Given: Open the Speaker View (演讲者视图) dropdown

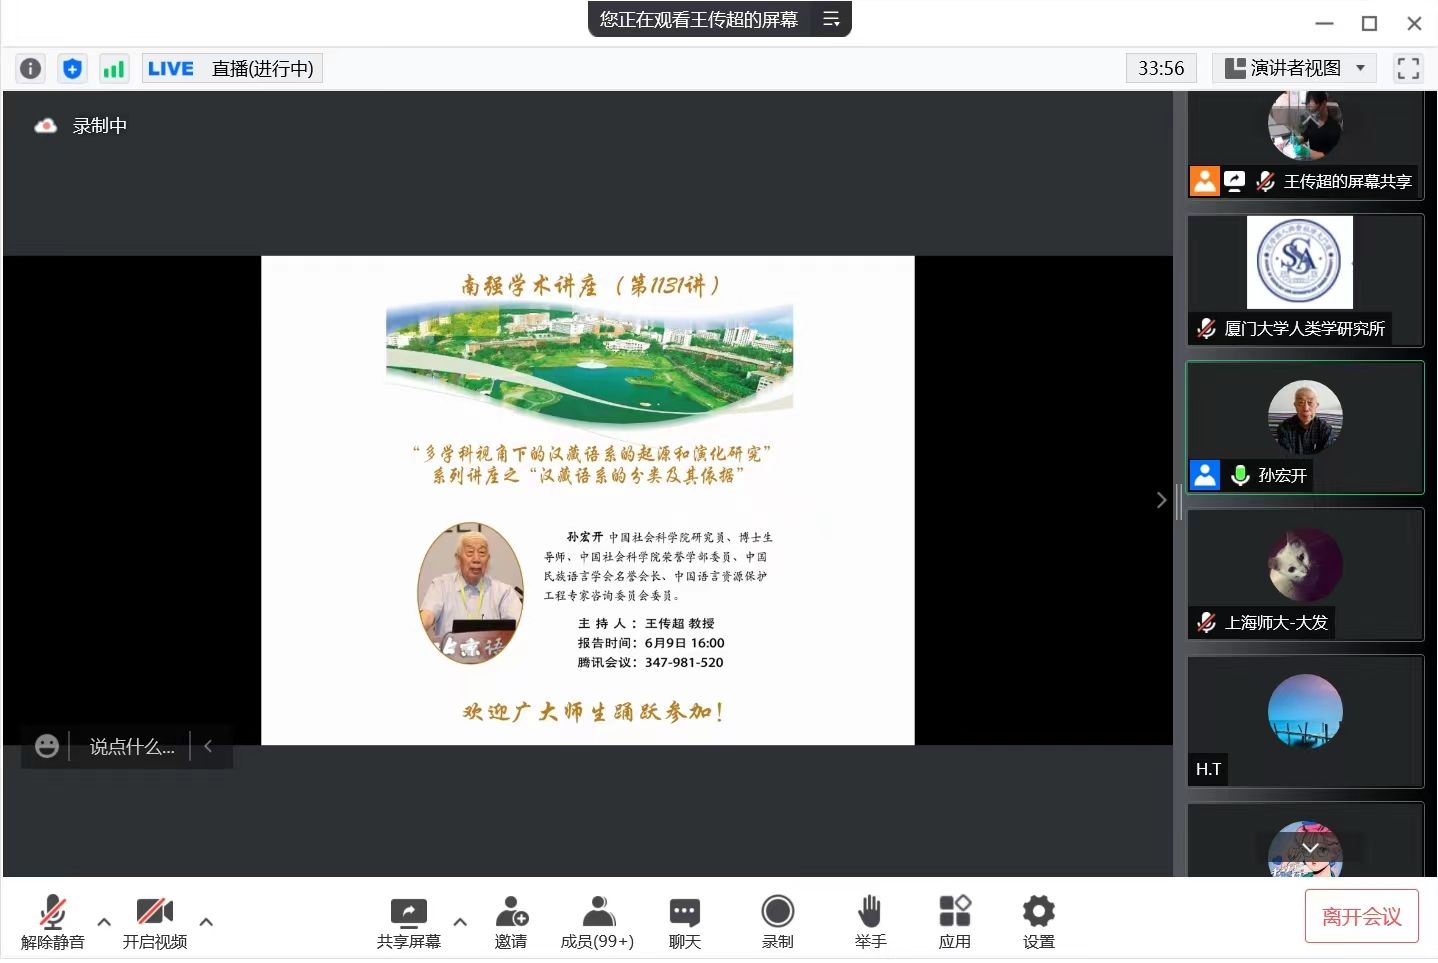Looking at the screenshot, I should pyautogui.click(x=1295, y=68).
